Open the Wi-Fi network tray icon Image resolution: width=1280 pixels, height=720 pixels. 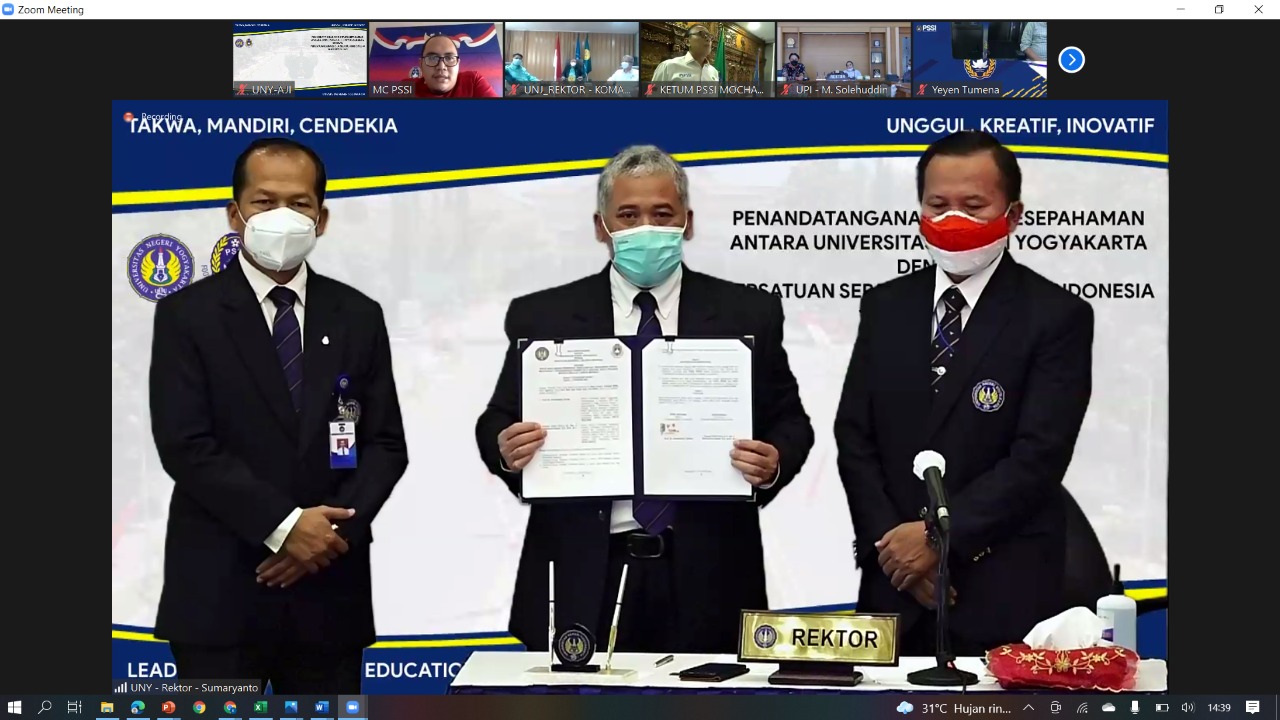(x=1082, y=708)
